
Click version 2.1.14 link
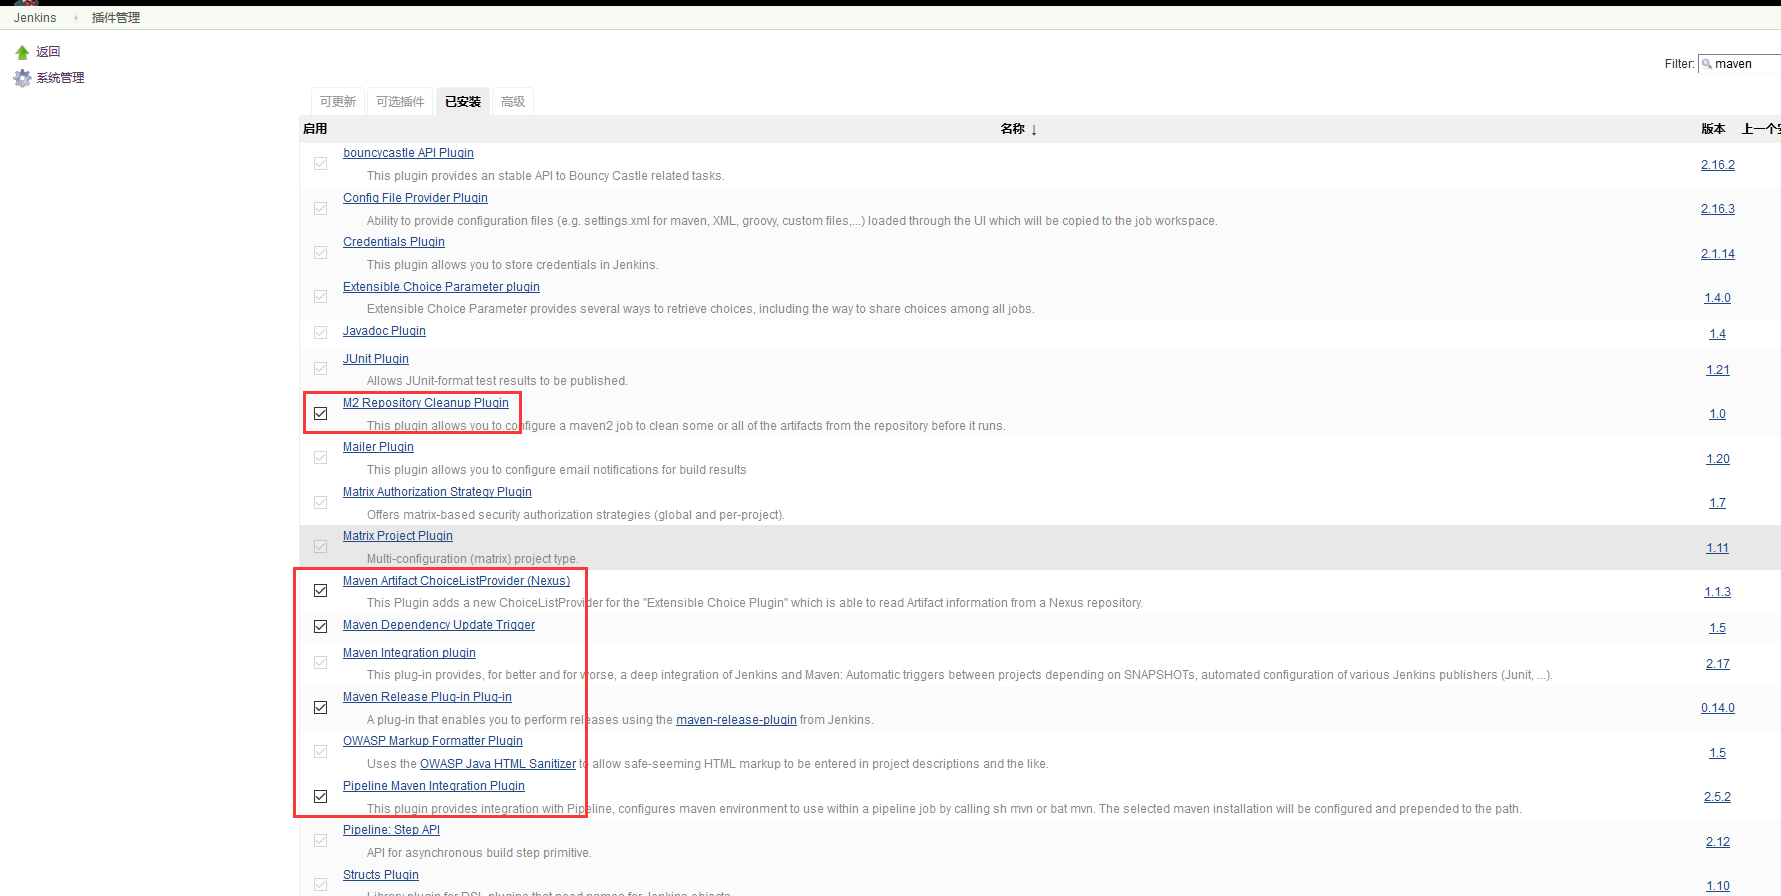tap(1718, 254)
